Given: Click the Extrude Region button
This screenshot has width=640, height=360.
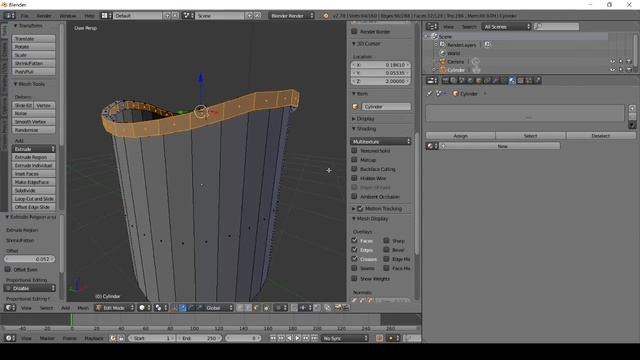Looking at the screenshot, I should (x=33, y=157).
